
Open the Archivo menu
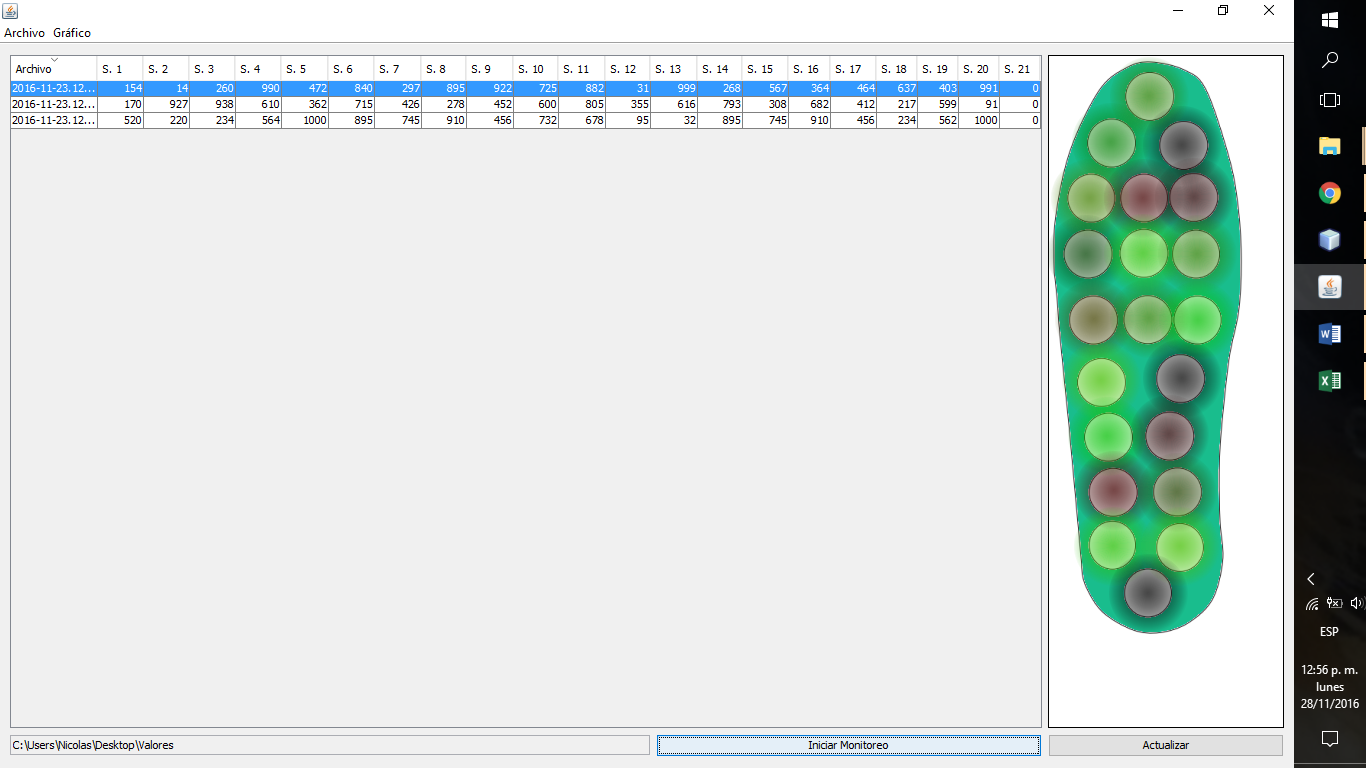click(24, 33)
